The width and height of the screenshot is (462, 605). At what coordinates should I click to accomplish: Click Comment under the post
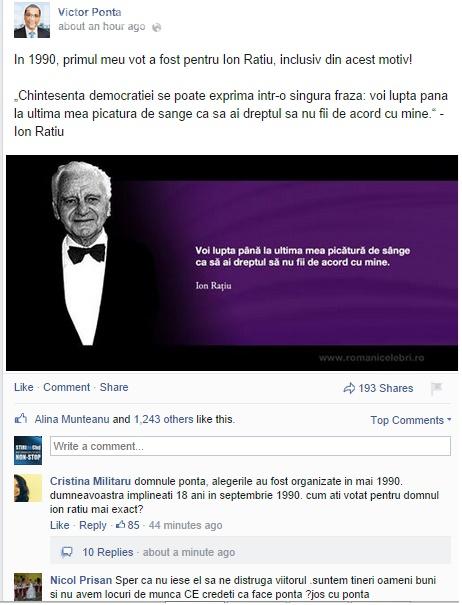(66, 387)
